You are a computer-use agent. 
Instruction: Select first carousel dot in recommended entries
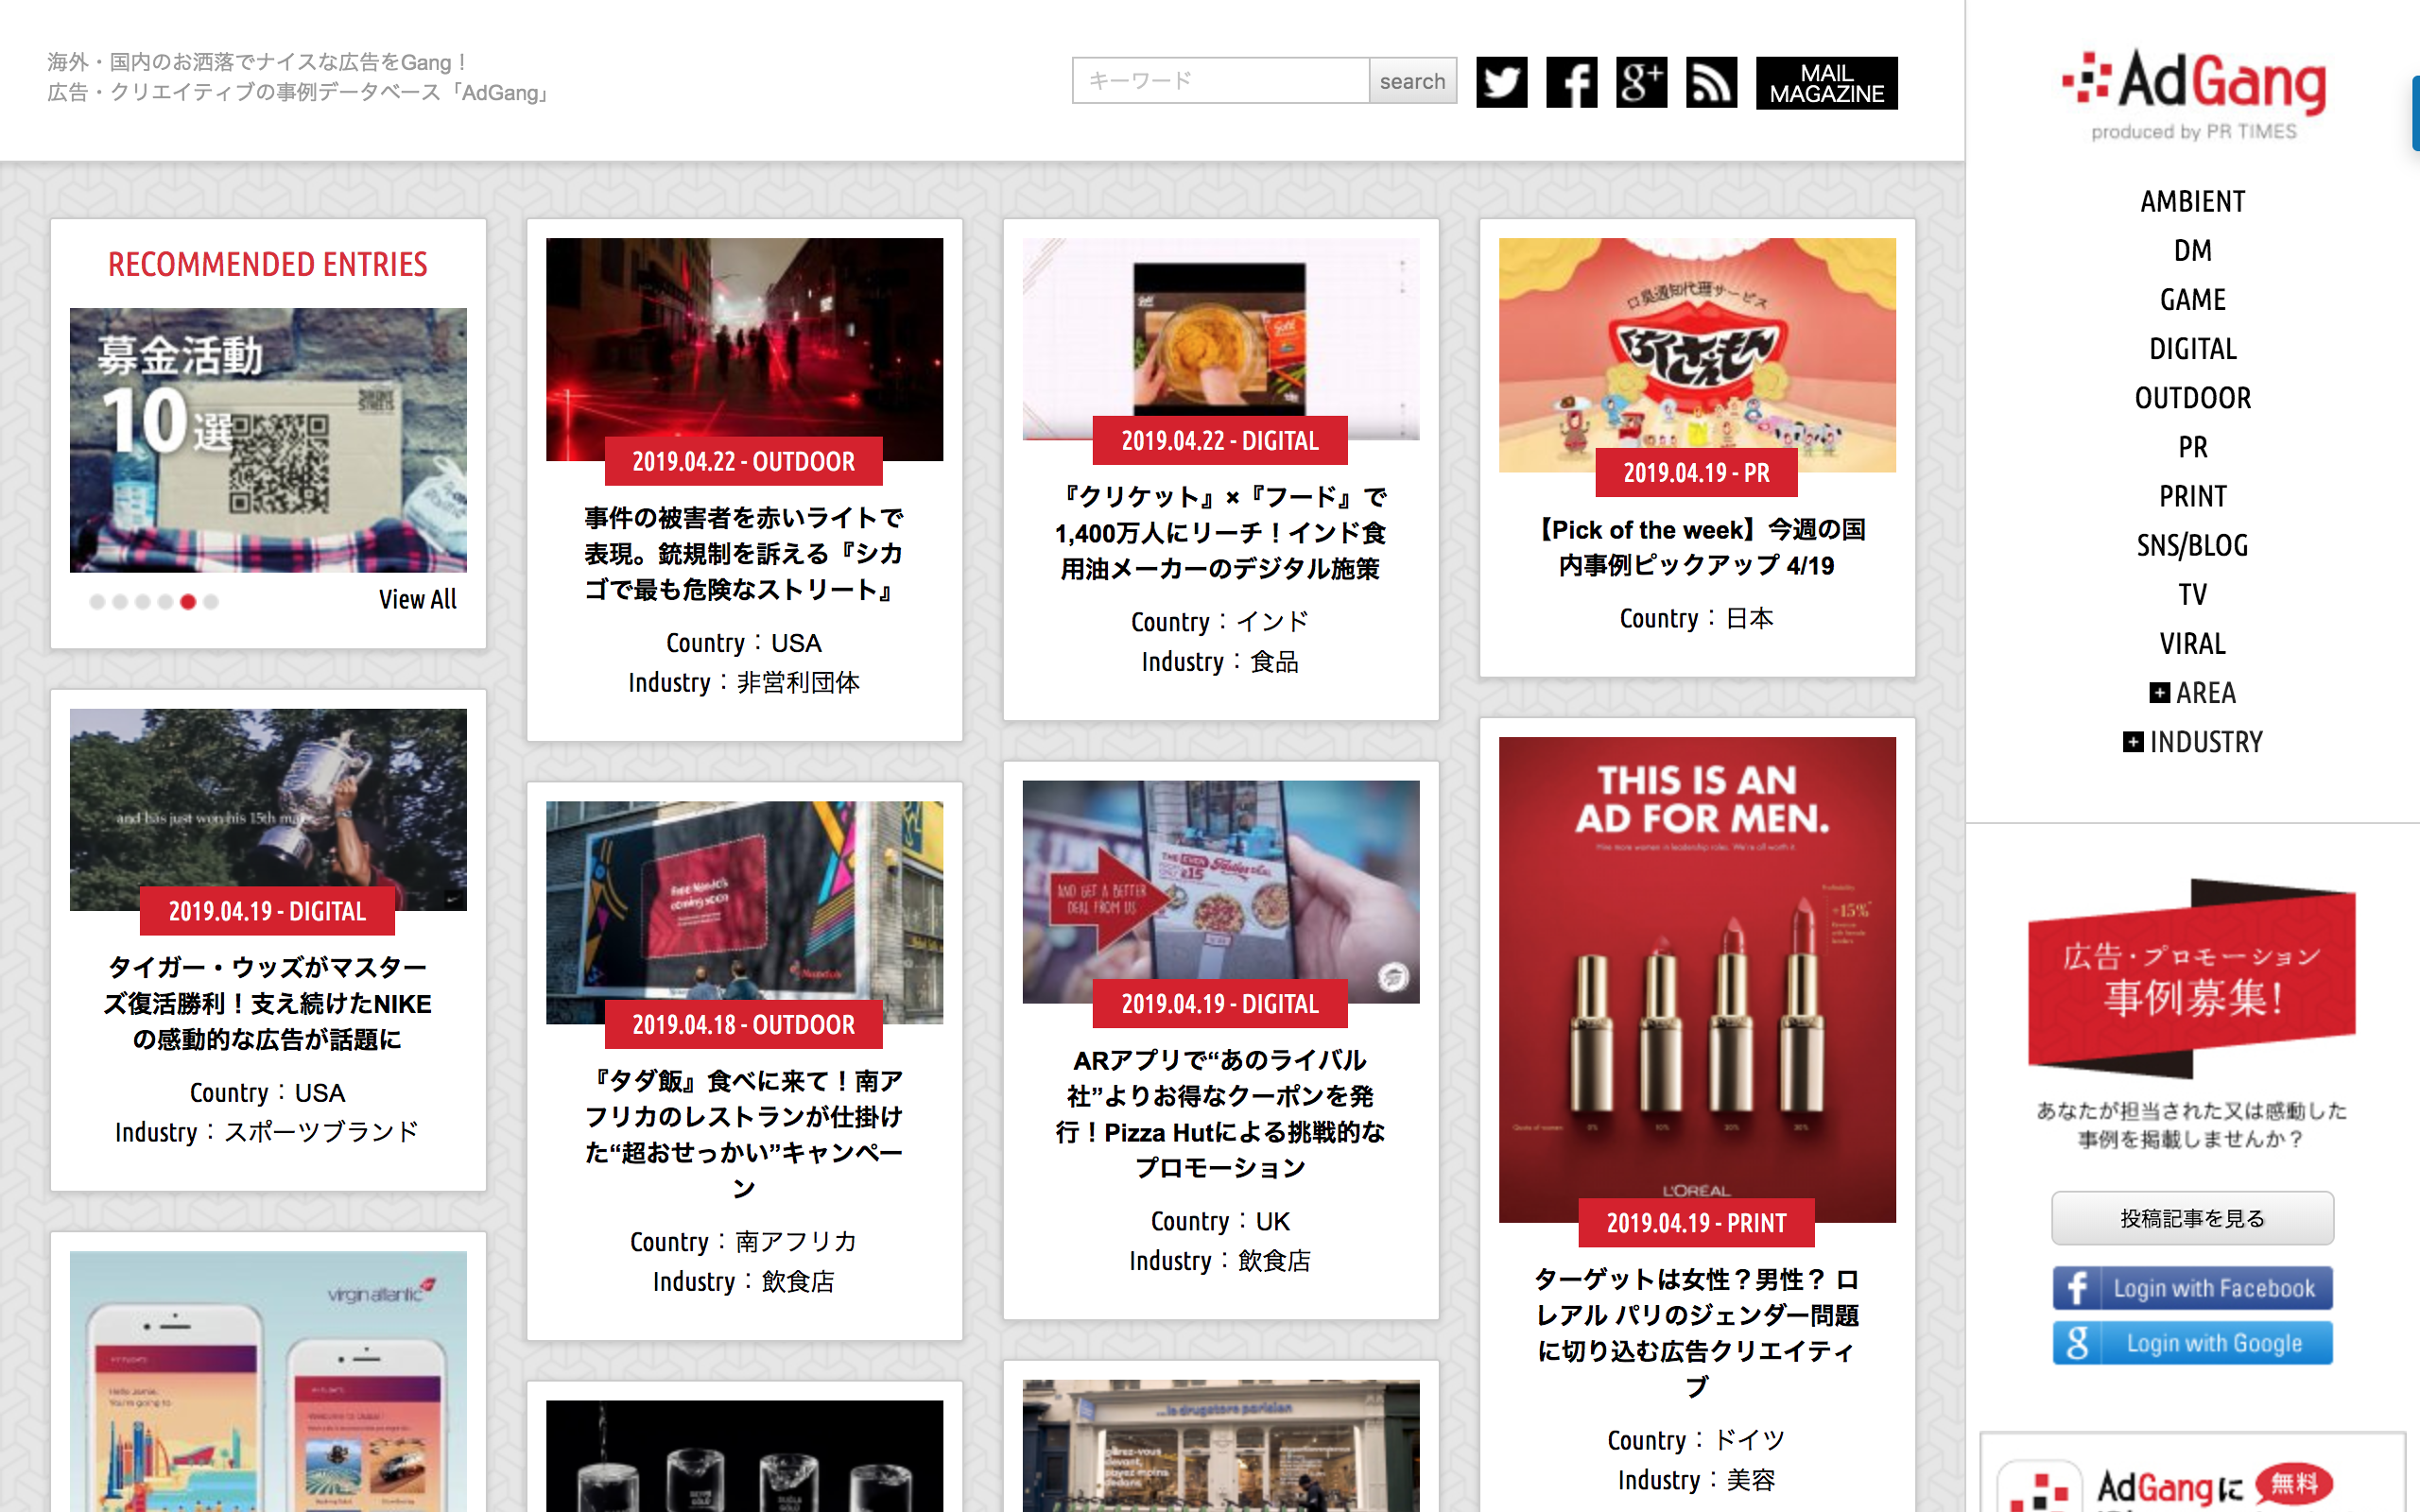click(x=97, y=601)
